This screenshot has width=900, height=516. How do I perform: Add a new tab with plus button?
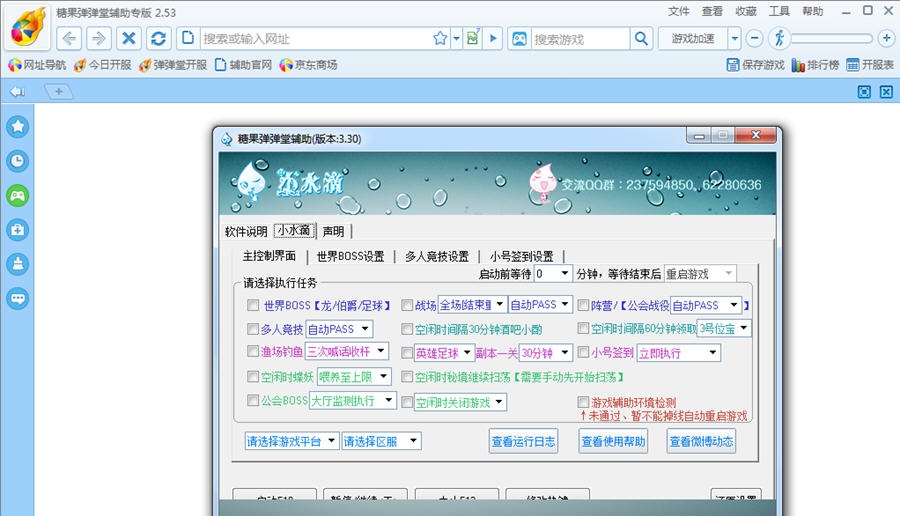pyautogui.click(x=58, y=91)
